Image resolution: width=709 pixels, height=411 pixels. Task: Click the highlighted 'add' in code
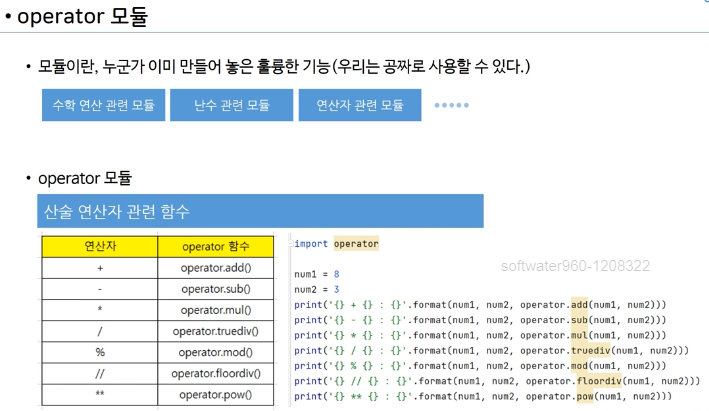579,305
